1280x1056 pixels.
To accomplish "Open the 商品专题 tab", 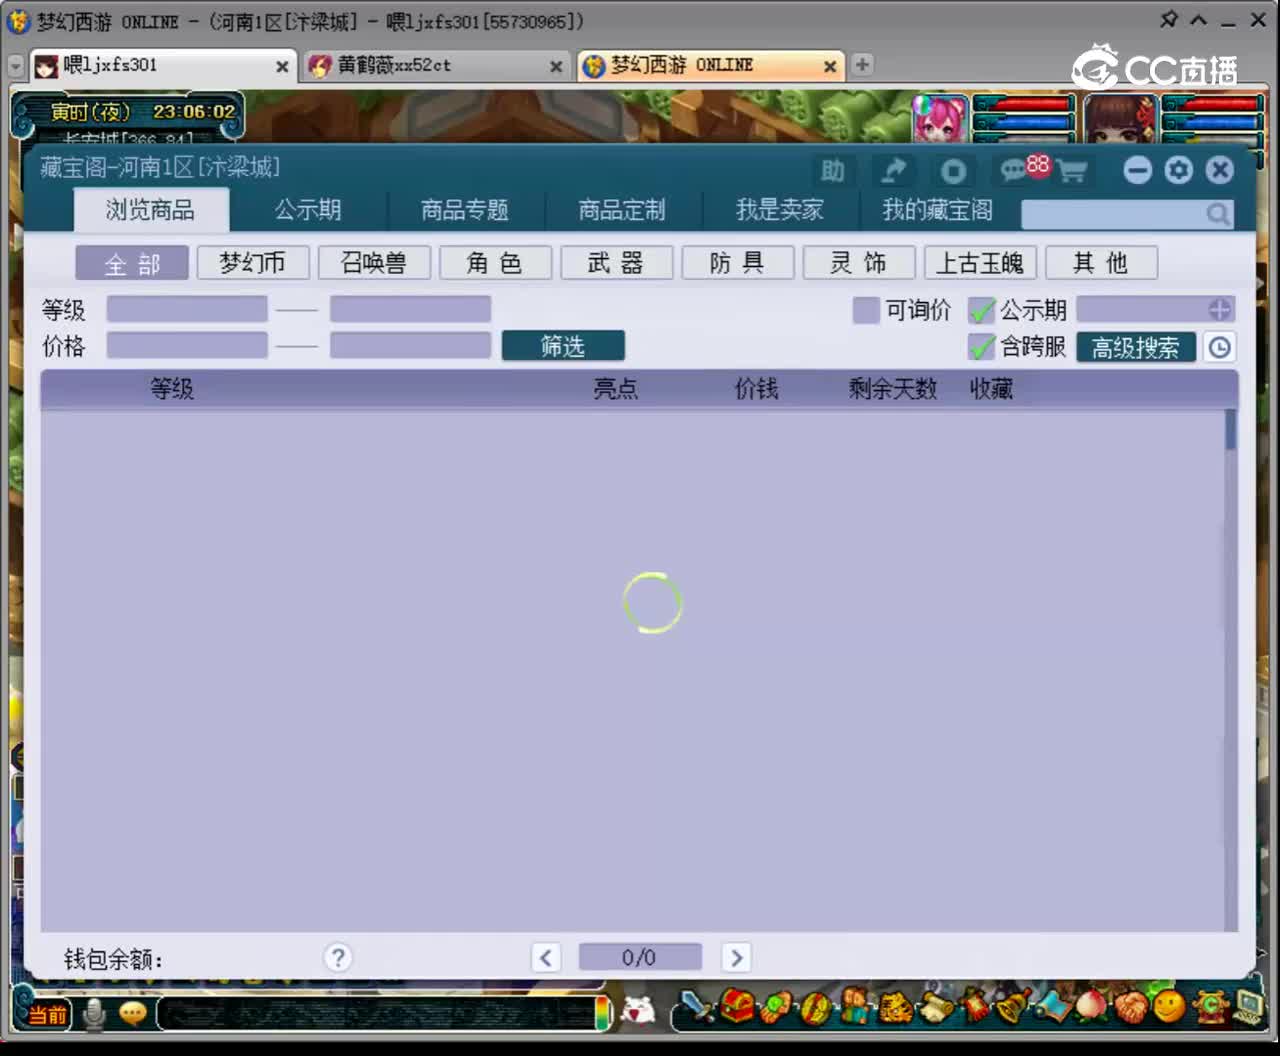I will point(465,210).
